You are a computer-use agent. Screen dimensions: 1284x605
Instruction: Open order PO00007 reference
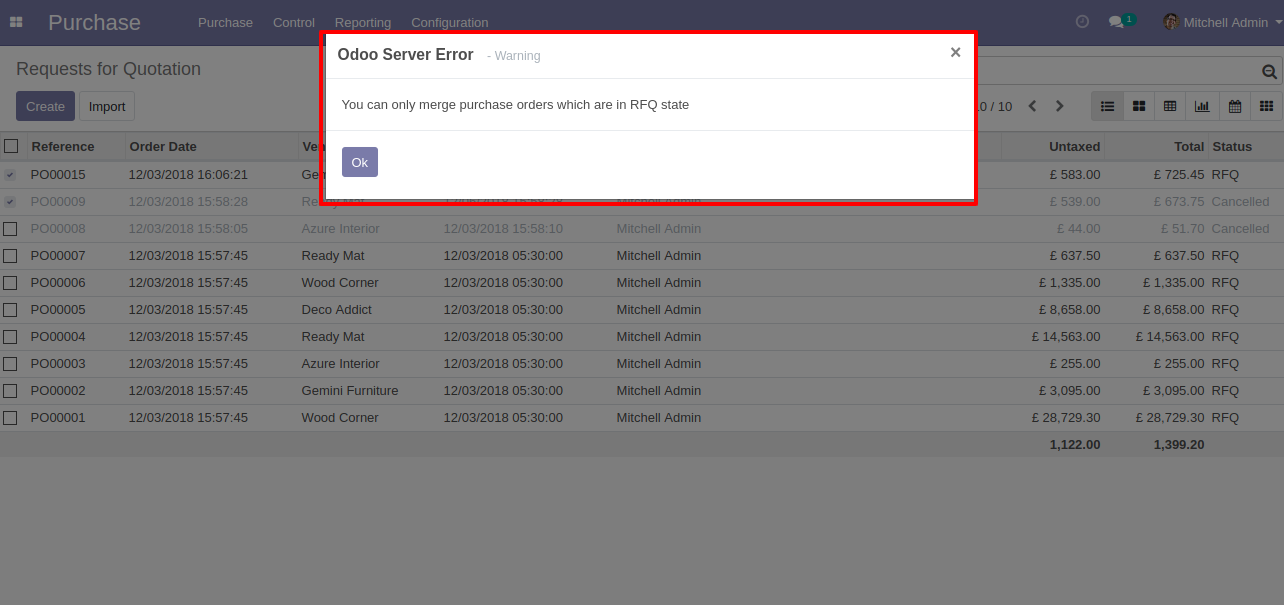click(58, 255)
